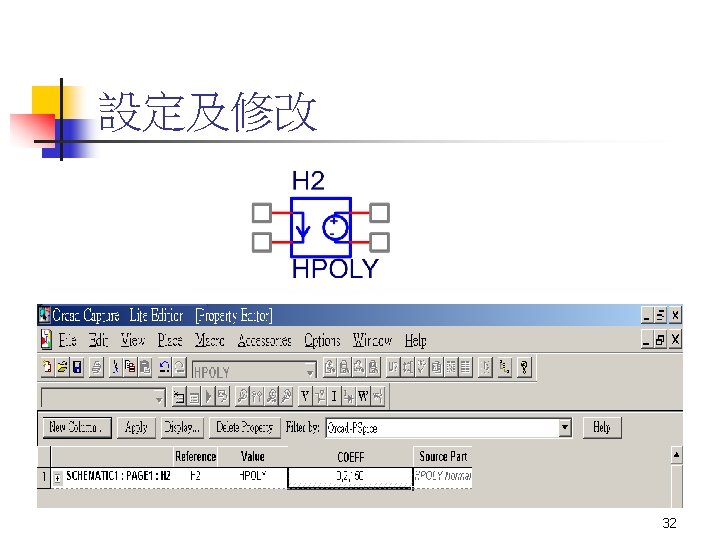This screenshot has width=720, height=540.
Task: Select the COEFF value cell
Action: tap(350, 477)
